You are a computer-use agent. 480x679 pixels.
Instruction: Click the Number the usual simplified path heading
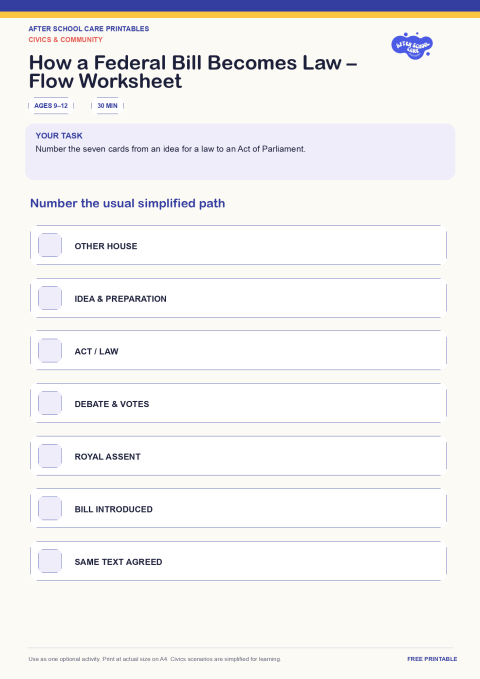tap(127, 203)
